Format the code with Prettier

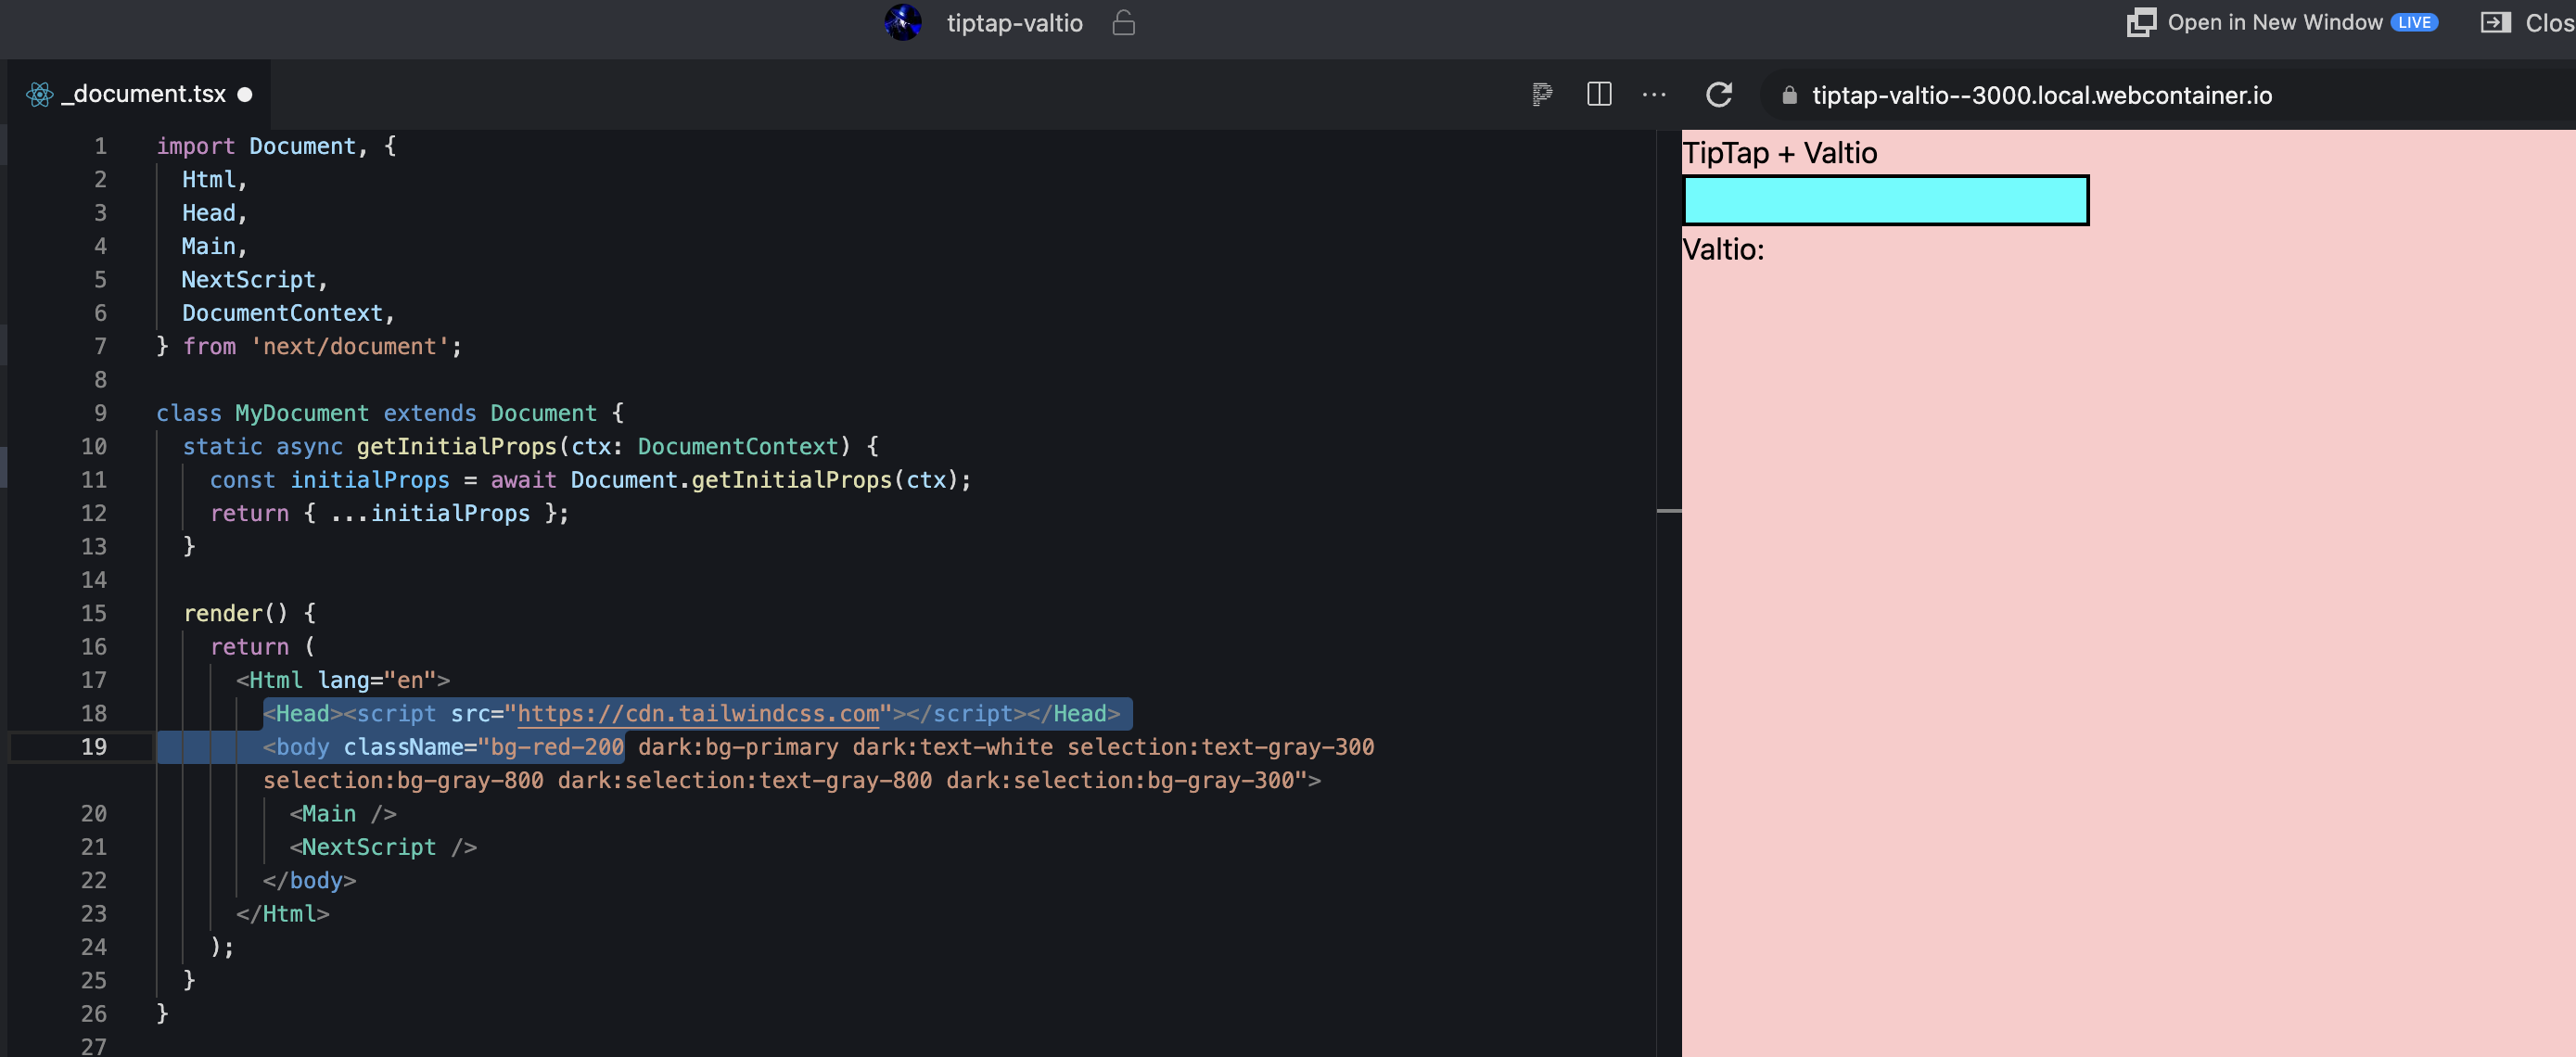point(1541,95)
